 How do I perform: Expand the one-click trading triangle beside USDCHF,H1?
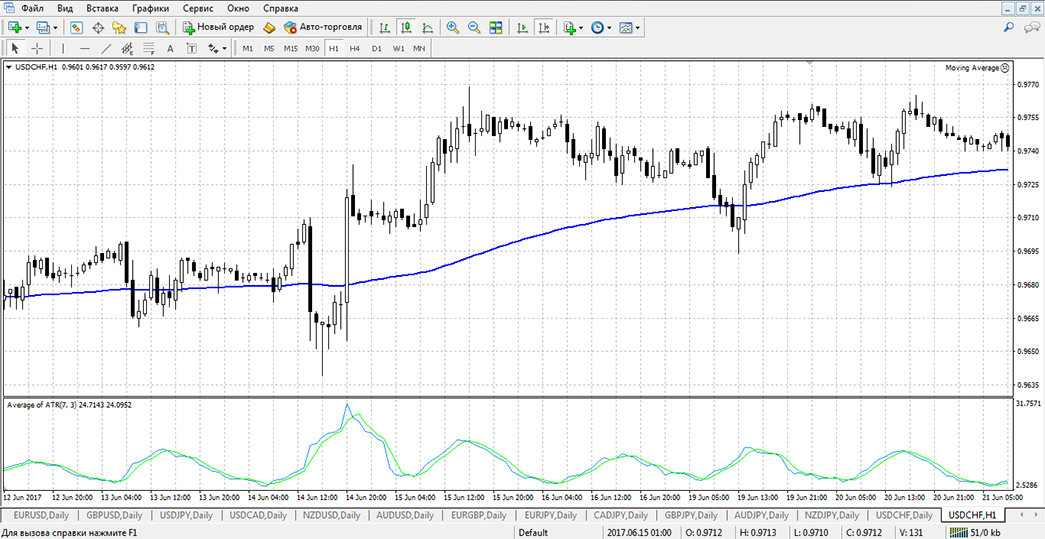point(8,67)
